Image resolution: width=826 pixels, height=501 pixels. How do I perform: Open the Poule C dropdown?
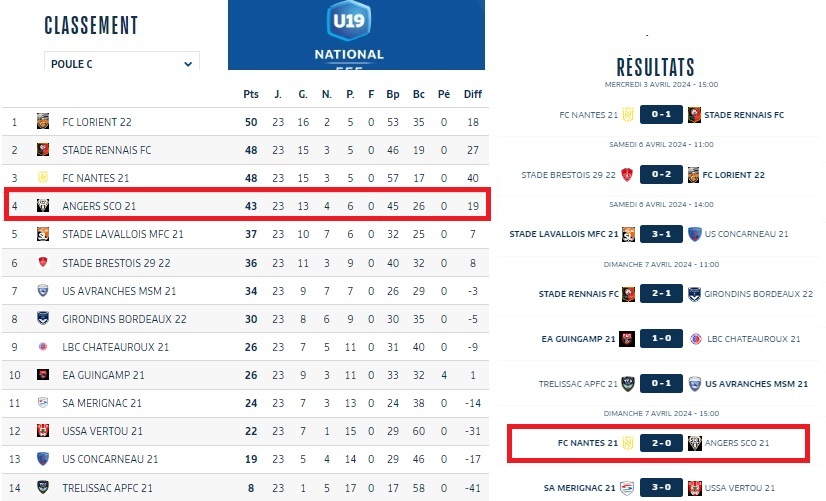point(121,64)
